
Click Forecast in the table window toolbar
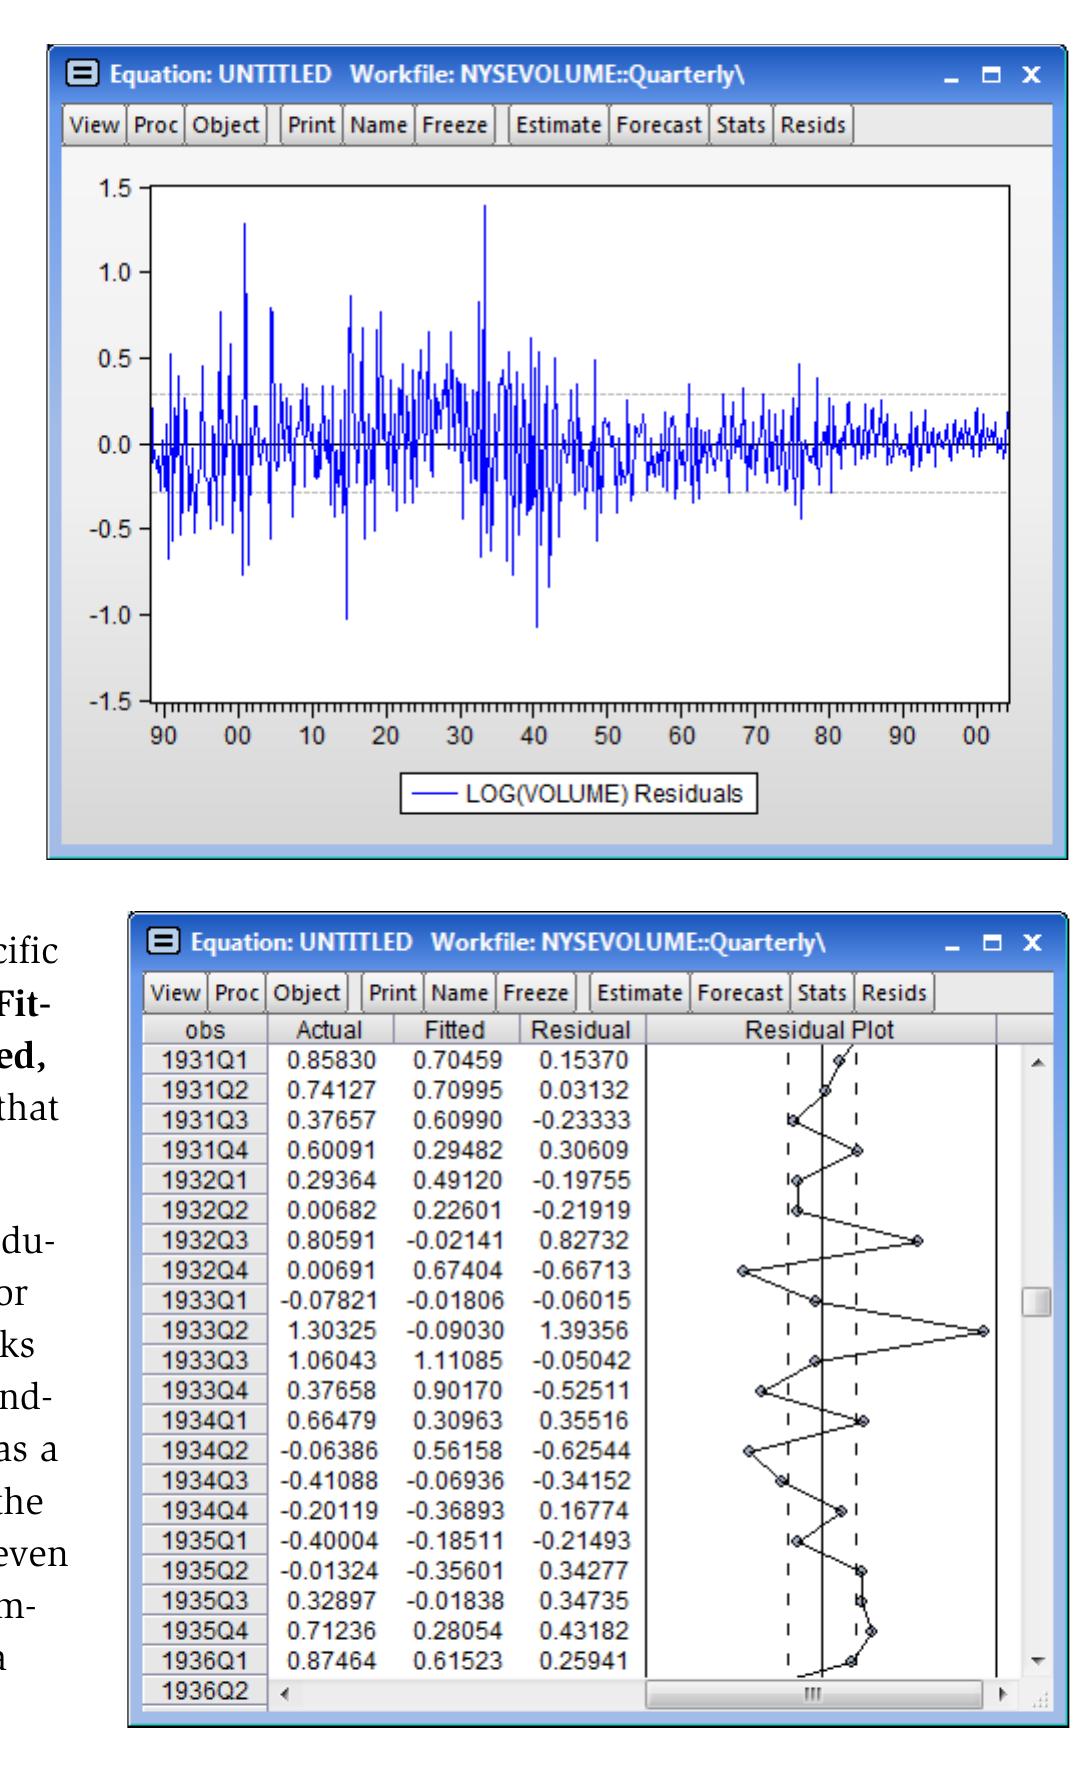click(739, 993)
